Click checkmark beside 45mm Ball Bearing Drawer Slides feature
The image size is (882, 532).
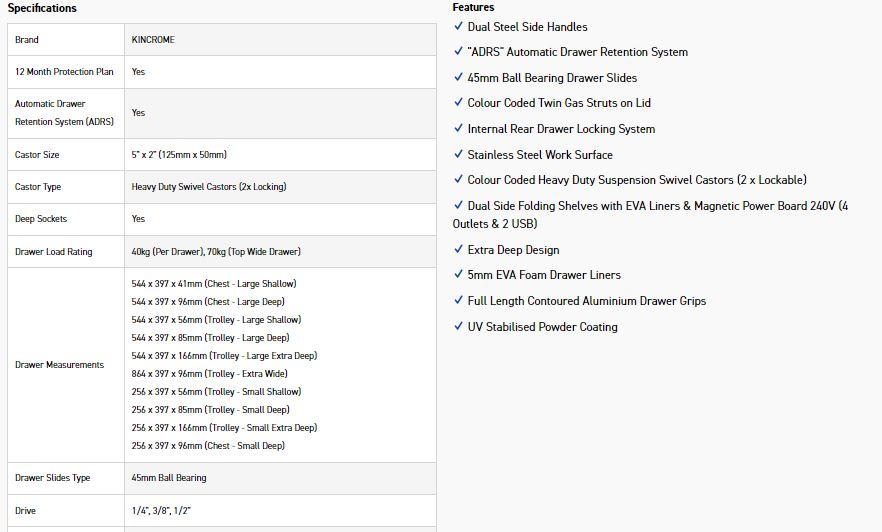pos(458,78)
